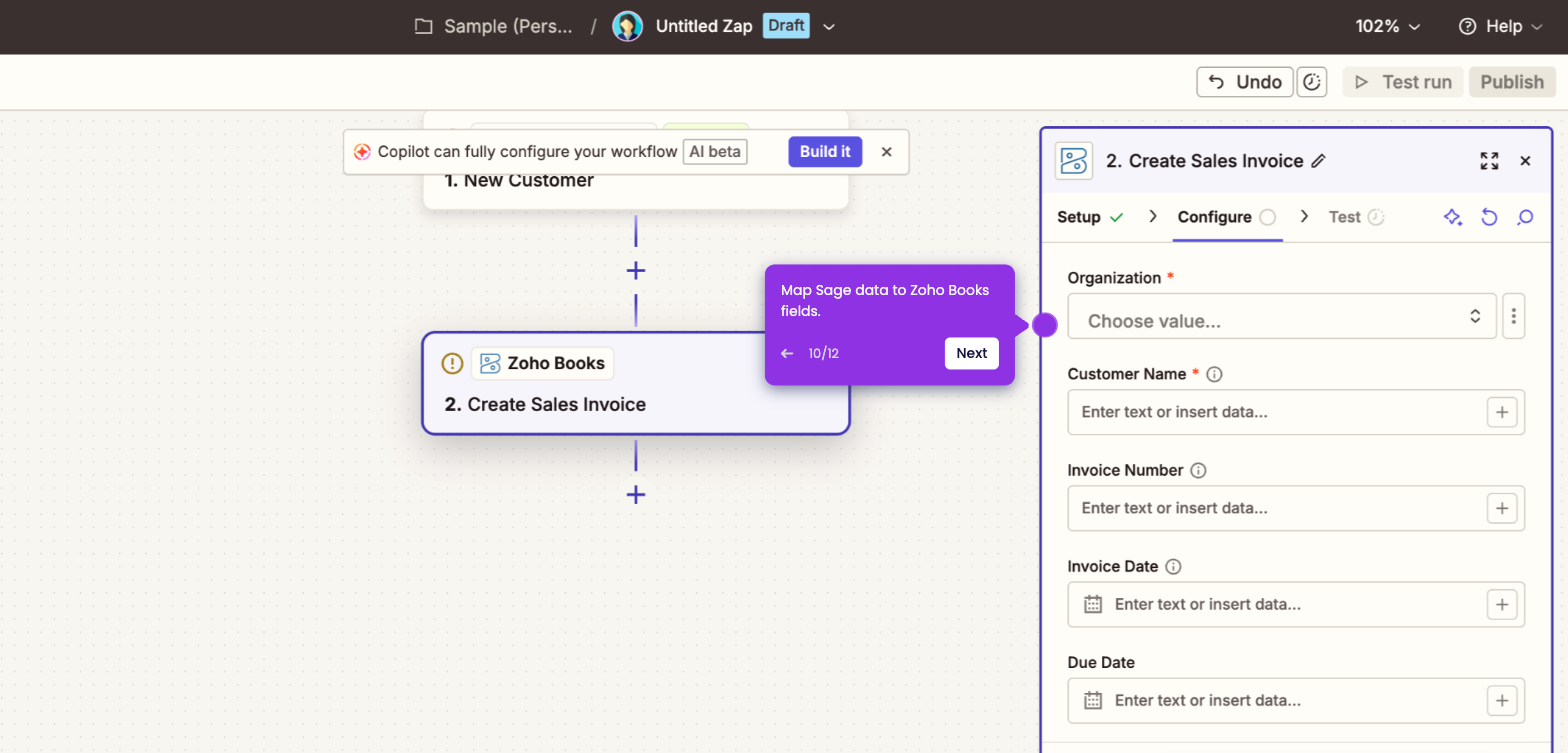Open the Help menu
1568x753 pixels.
(1501, 27)
